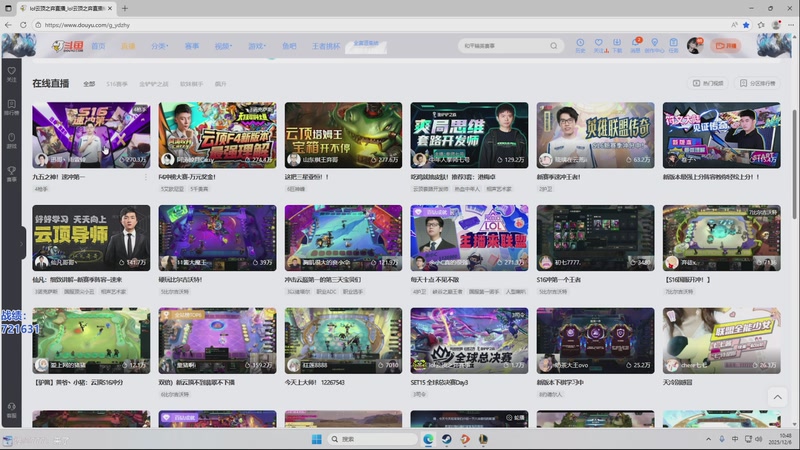Open Microsoft Edge from taskbar
800x450 pixels.
[428, 439]
